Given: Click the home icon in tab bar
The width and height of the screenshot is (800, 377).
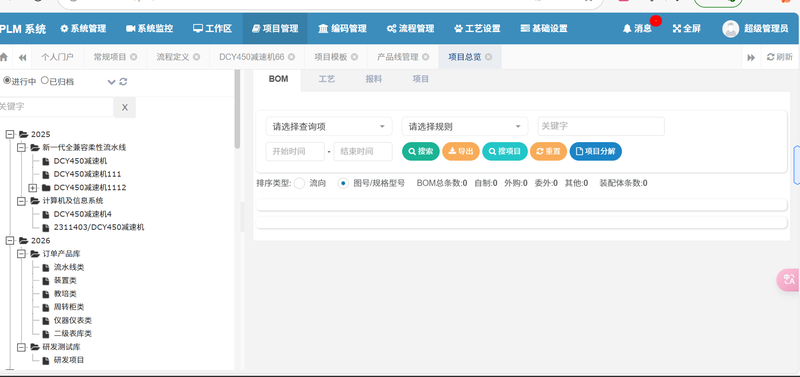Looking at the screenshot, I should point(3,57).
